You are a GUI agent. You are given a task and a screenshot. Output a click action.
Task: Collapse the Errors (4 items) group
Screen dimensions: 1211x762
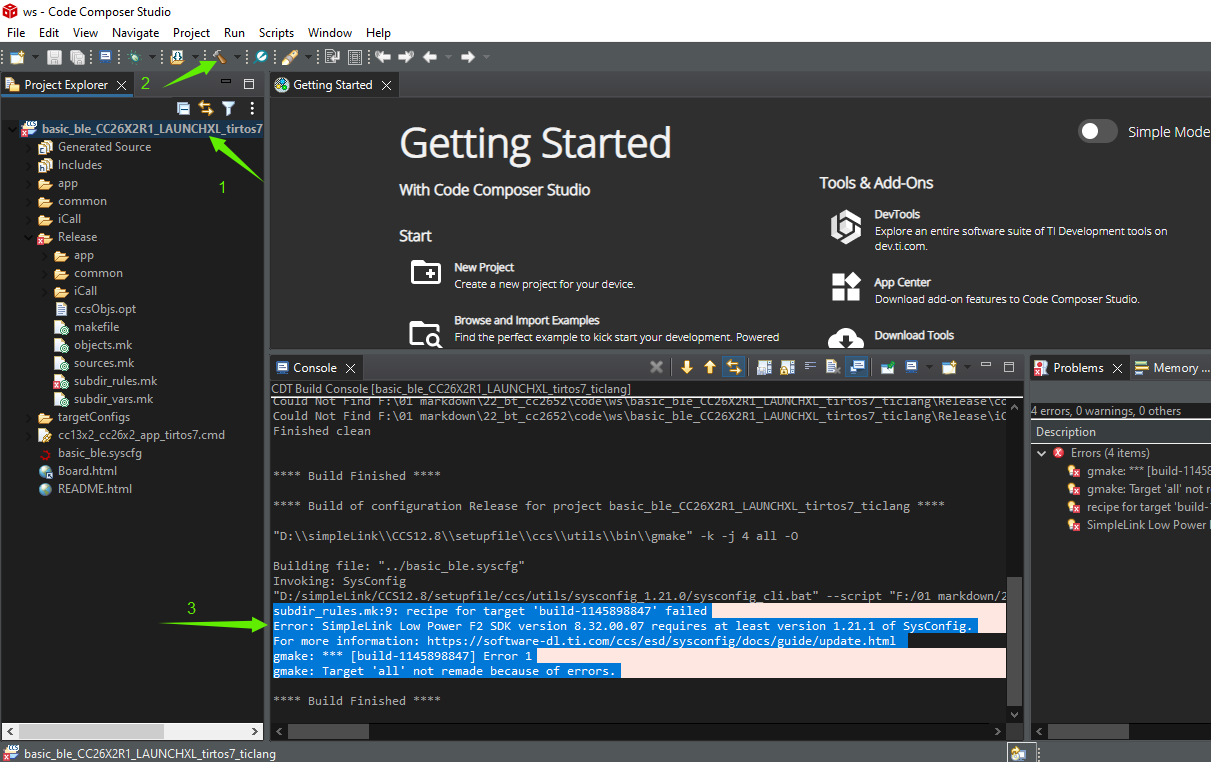pyautogui.click(x=1041, y=453)
